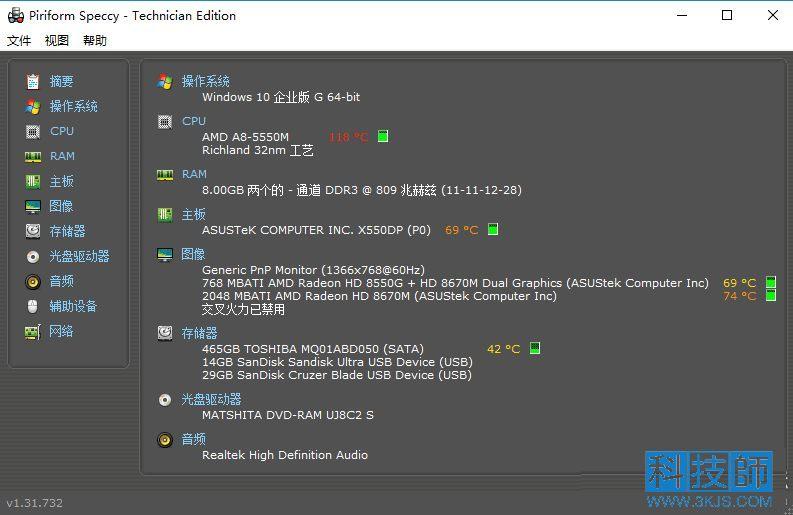The image size is (793, 515).
Task: Click the 29GB SanDisk Cruzer Blade entry
Action: click(x=337, y=375)
